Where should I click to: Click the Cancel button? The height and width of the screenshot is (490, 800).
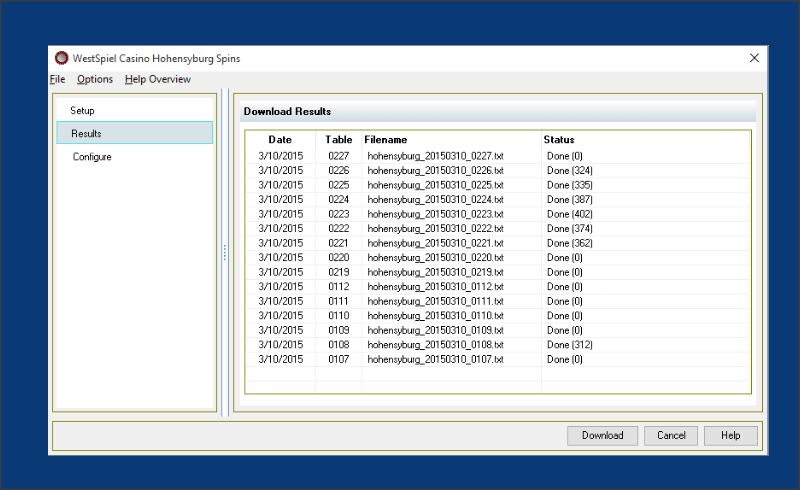pyautogui.click(x=671, y=435)
